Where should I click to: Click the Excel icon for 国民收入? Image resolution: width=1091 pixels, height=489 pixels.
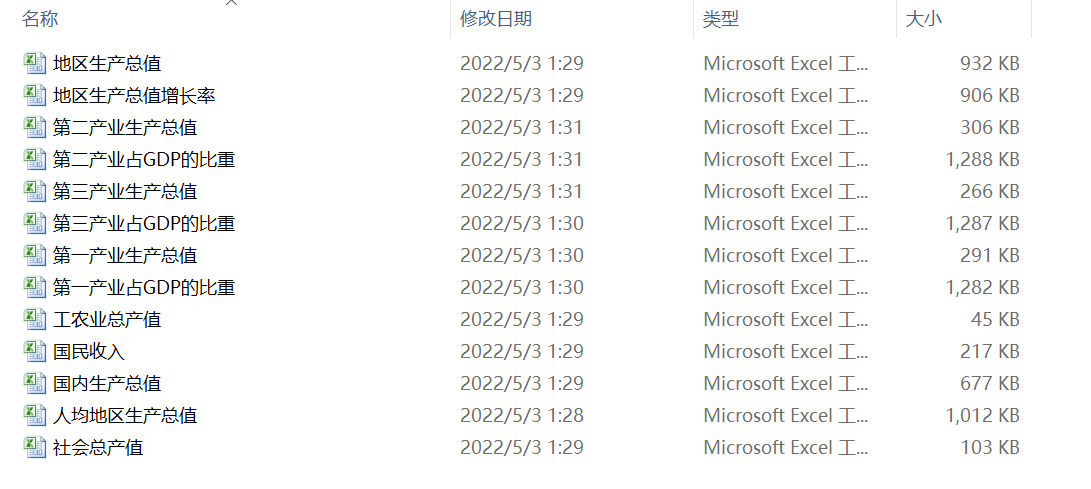[x=35, y=351]
